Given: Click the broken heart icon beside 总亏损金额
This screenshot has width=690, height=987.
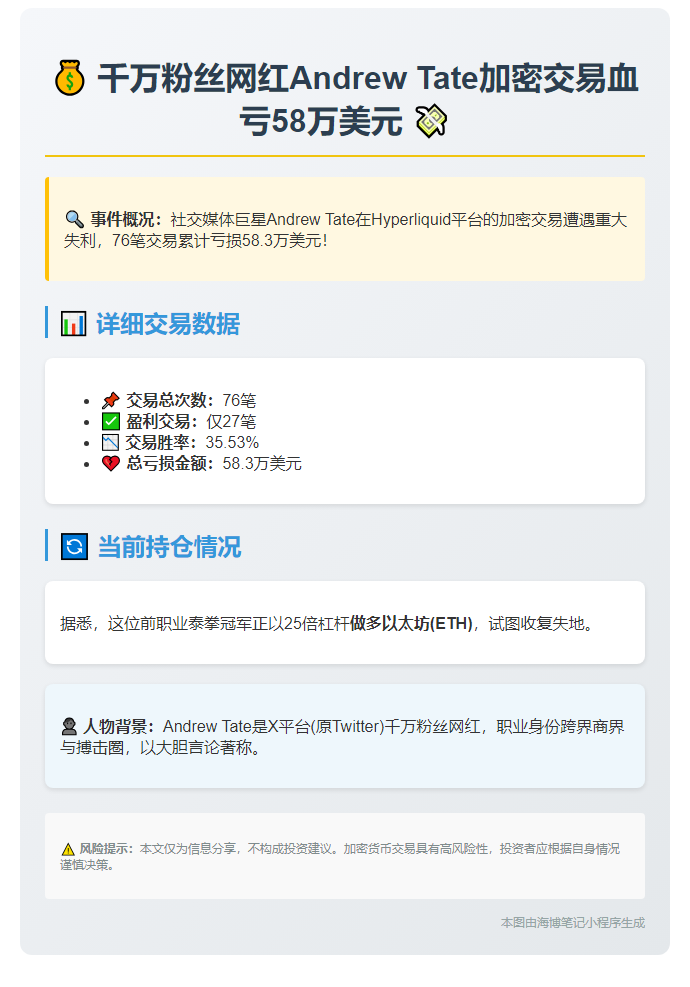Looking at the screenshot, I should 111,464.
